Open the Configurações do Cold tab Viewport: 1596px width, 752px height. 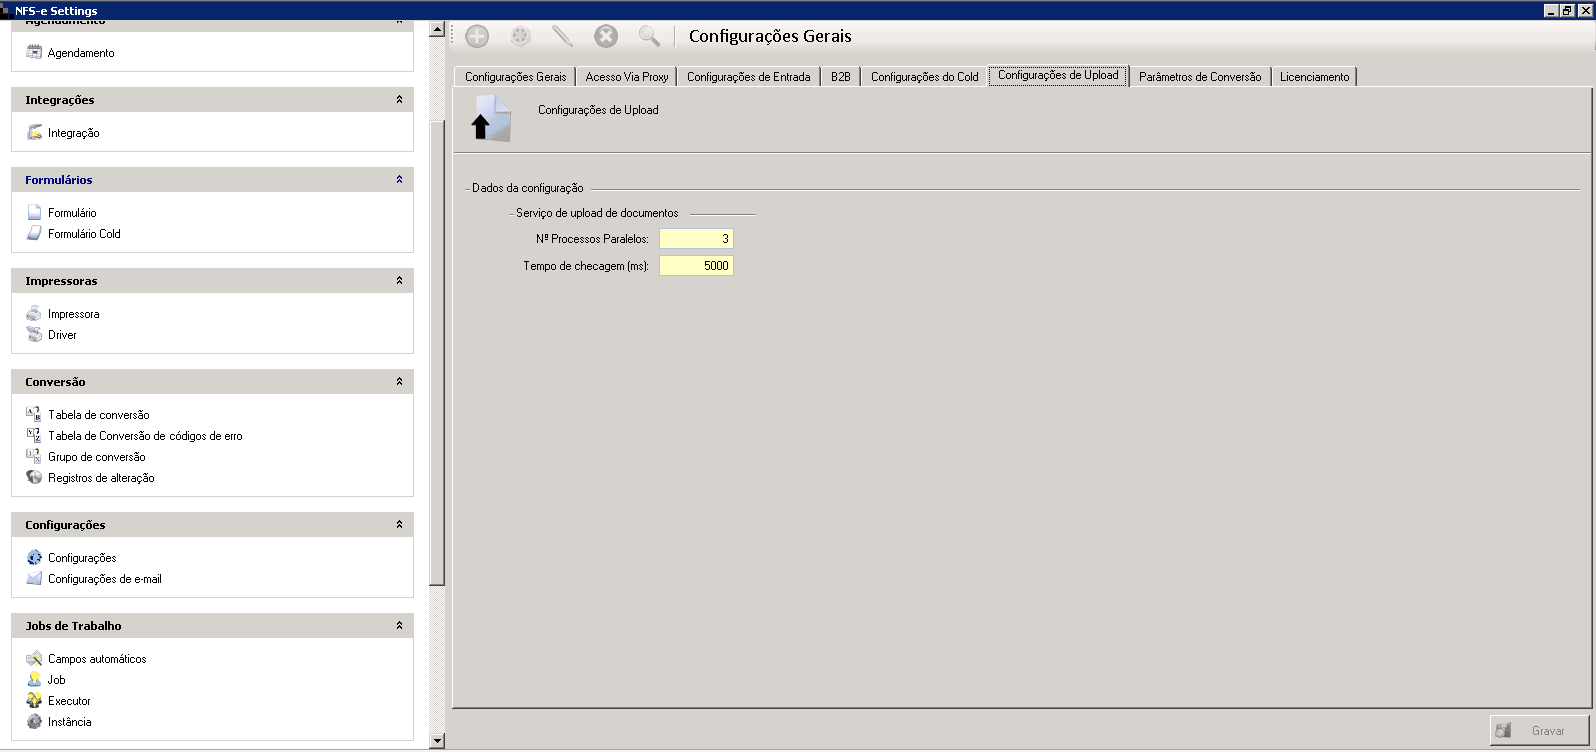click(924, 77)
